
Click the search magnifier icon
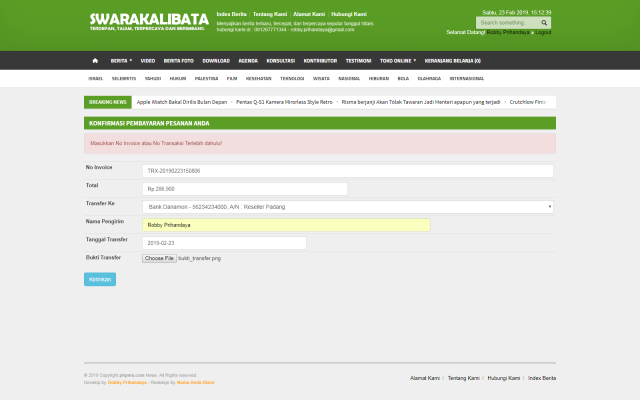[545, 22]
